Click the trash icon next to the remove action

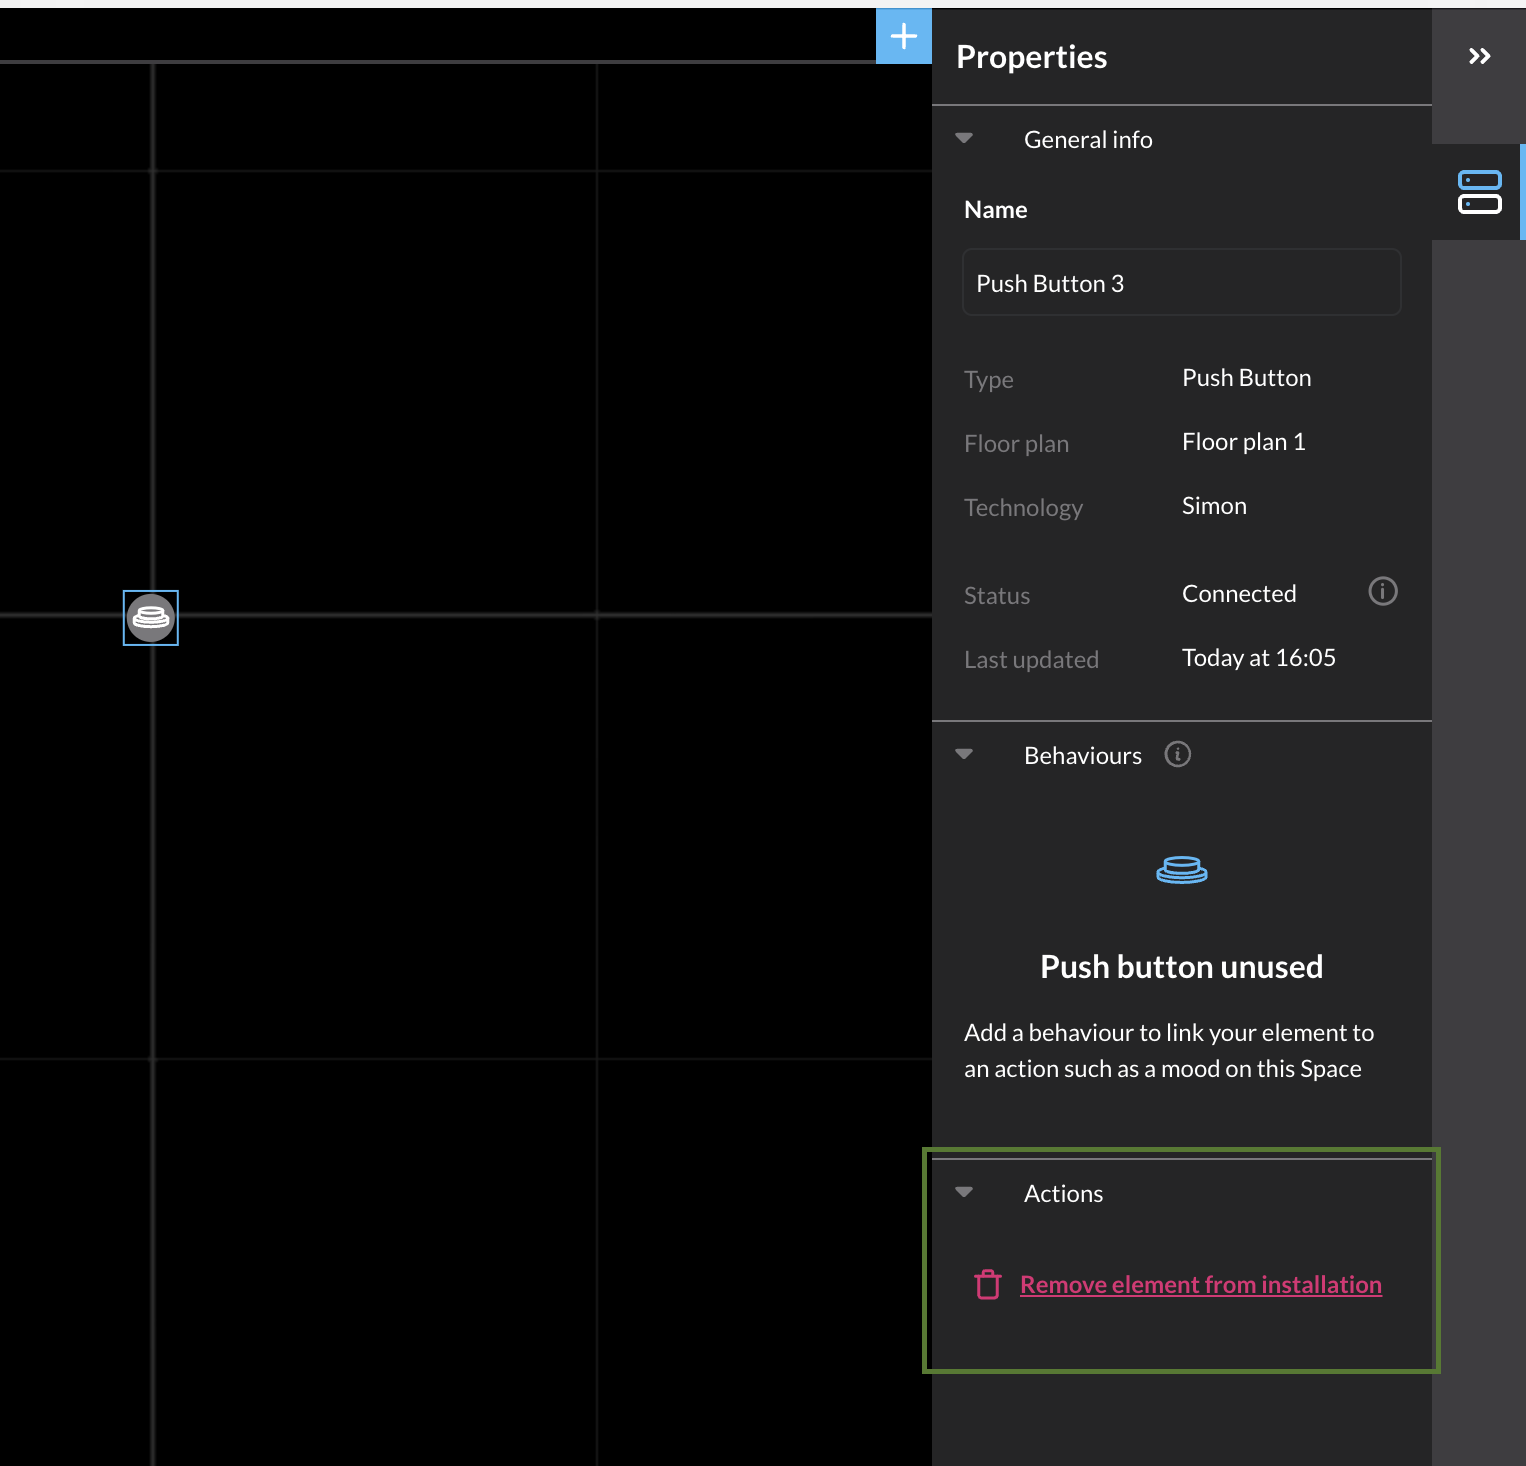point(988,1284)
